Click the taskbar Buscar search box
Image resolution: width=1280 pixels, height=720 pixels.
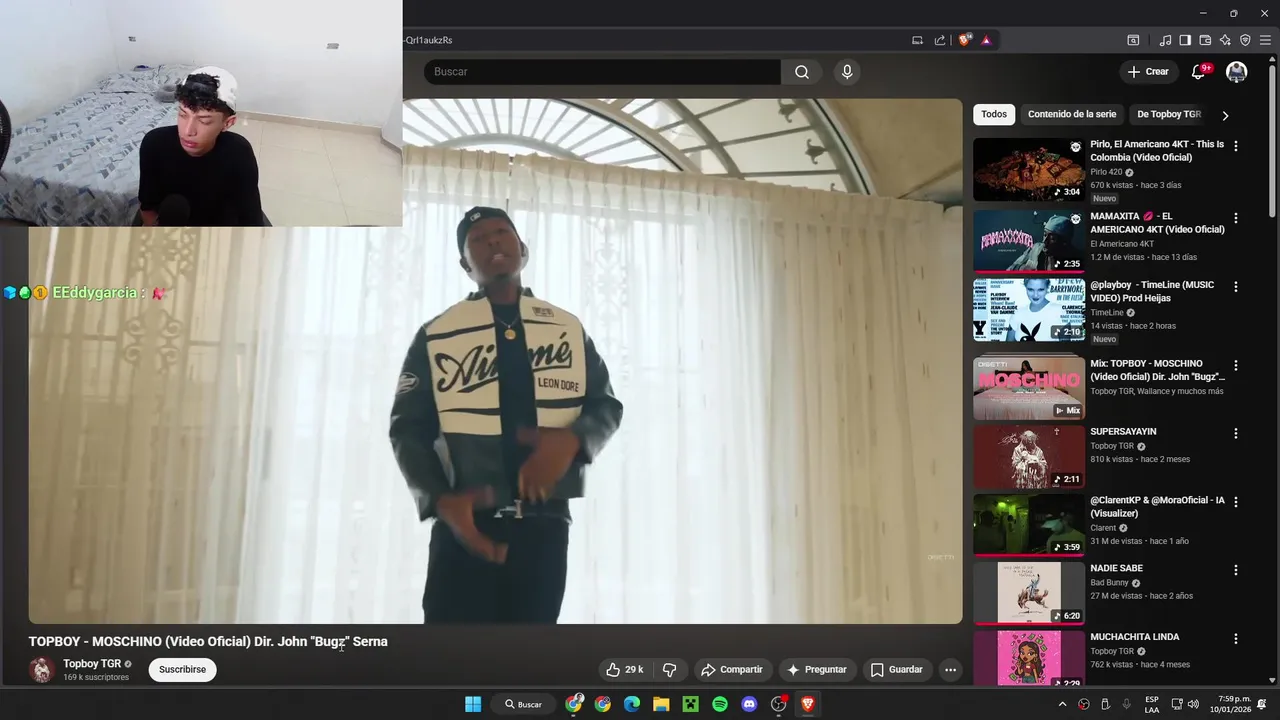click(x=523, y=704)
